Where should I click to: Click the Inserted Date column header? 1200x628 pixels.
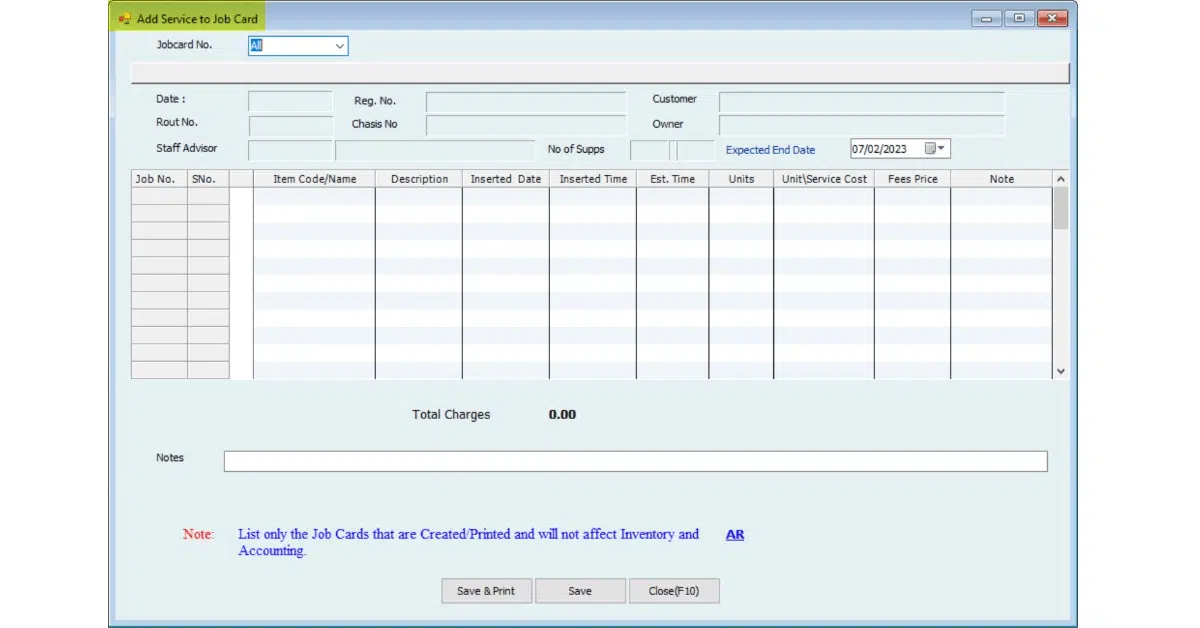click(x=506, y=179)
